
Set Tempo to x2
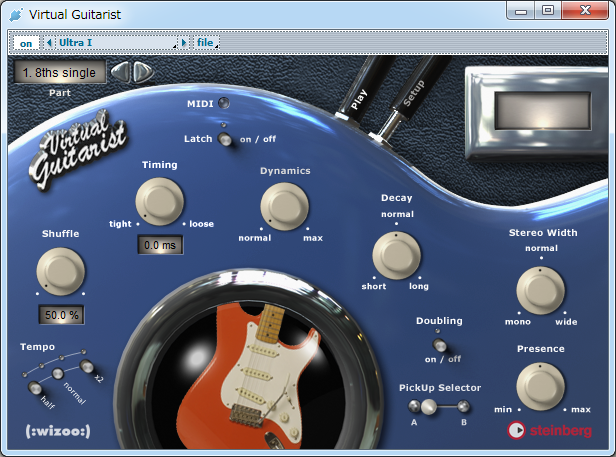click(x=86, y=366)
